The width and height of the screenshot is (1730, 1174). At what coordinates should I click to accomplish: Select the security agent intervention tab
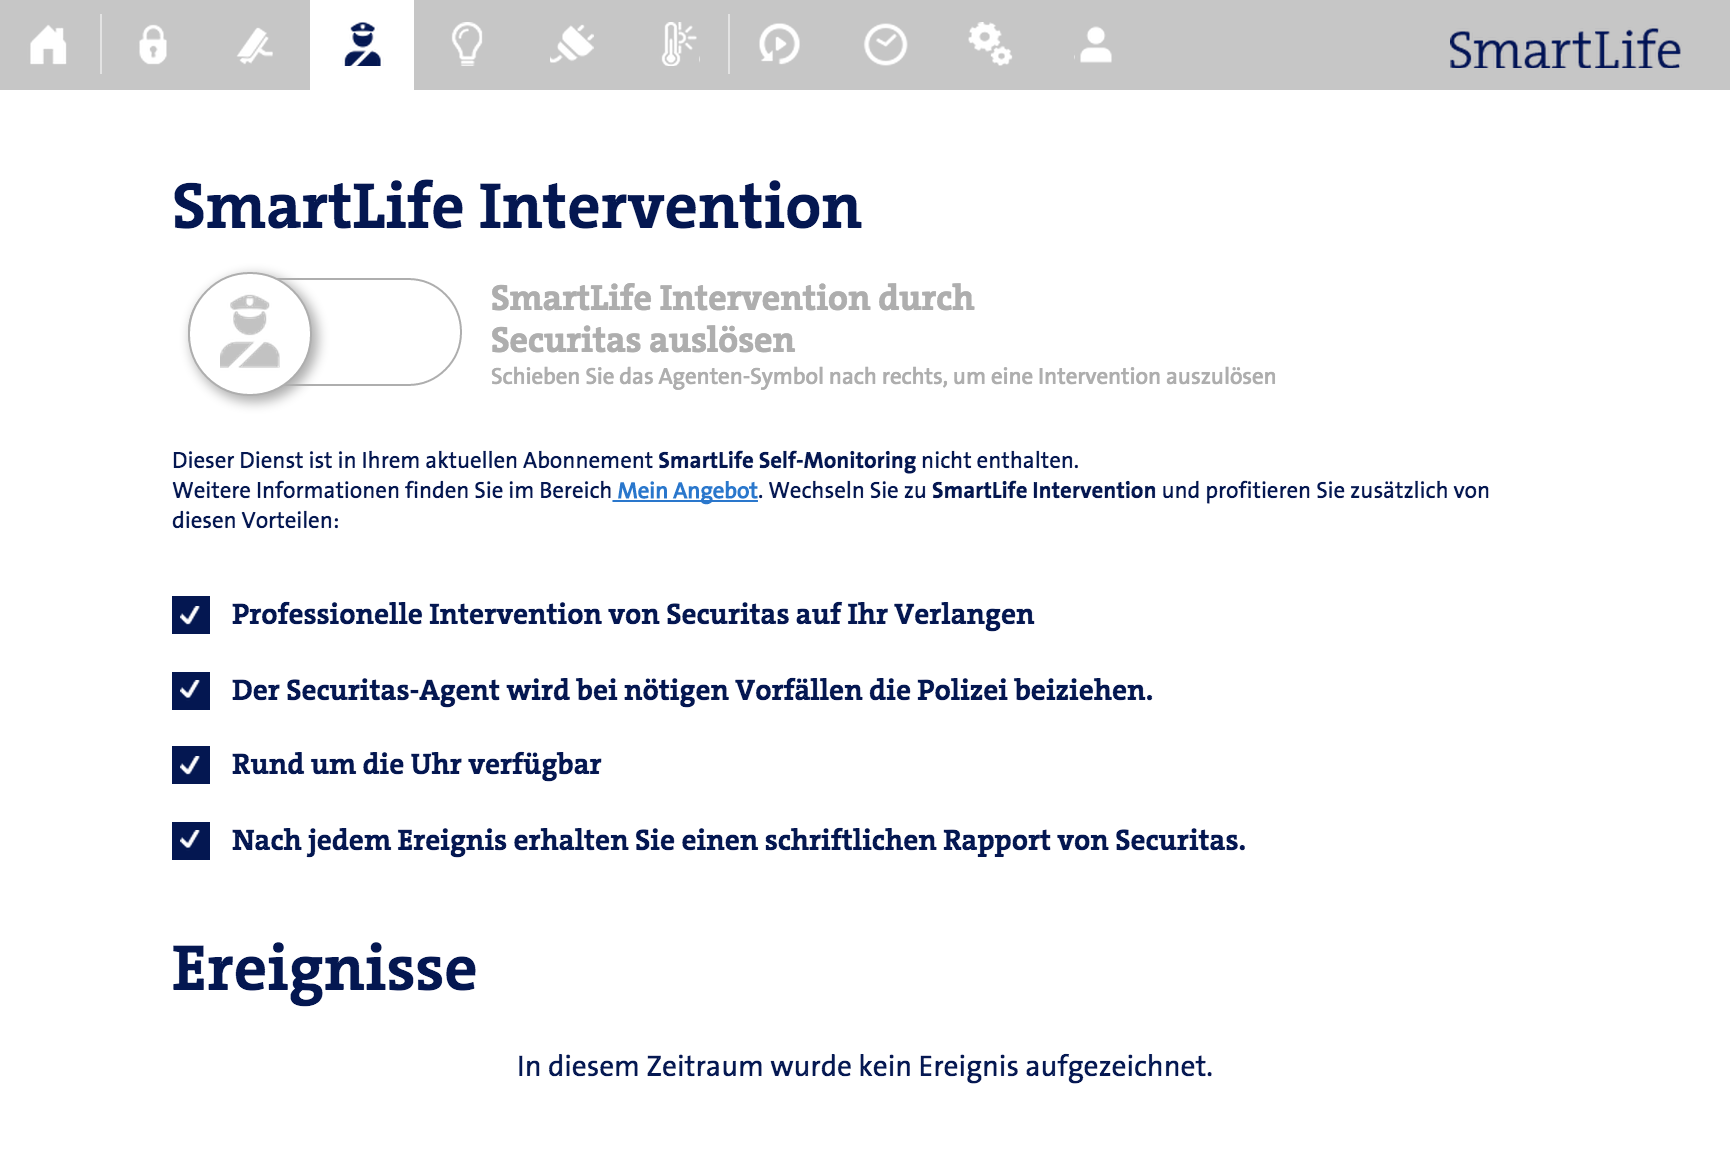pos(362,45)
